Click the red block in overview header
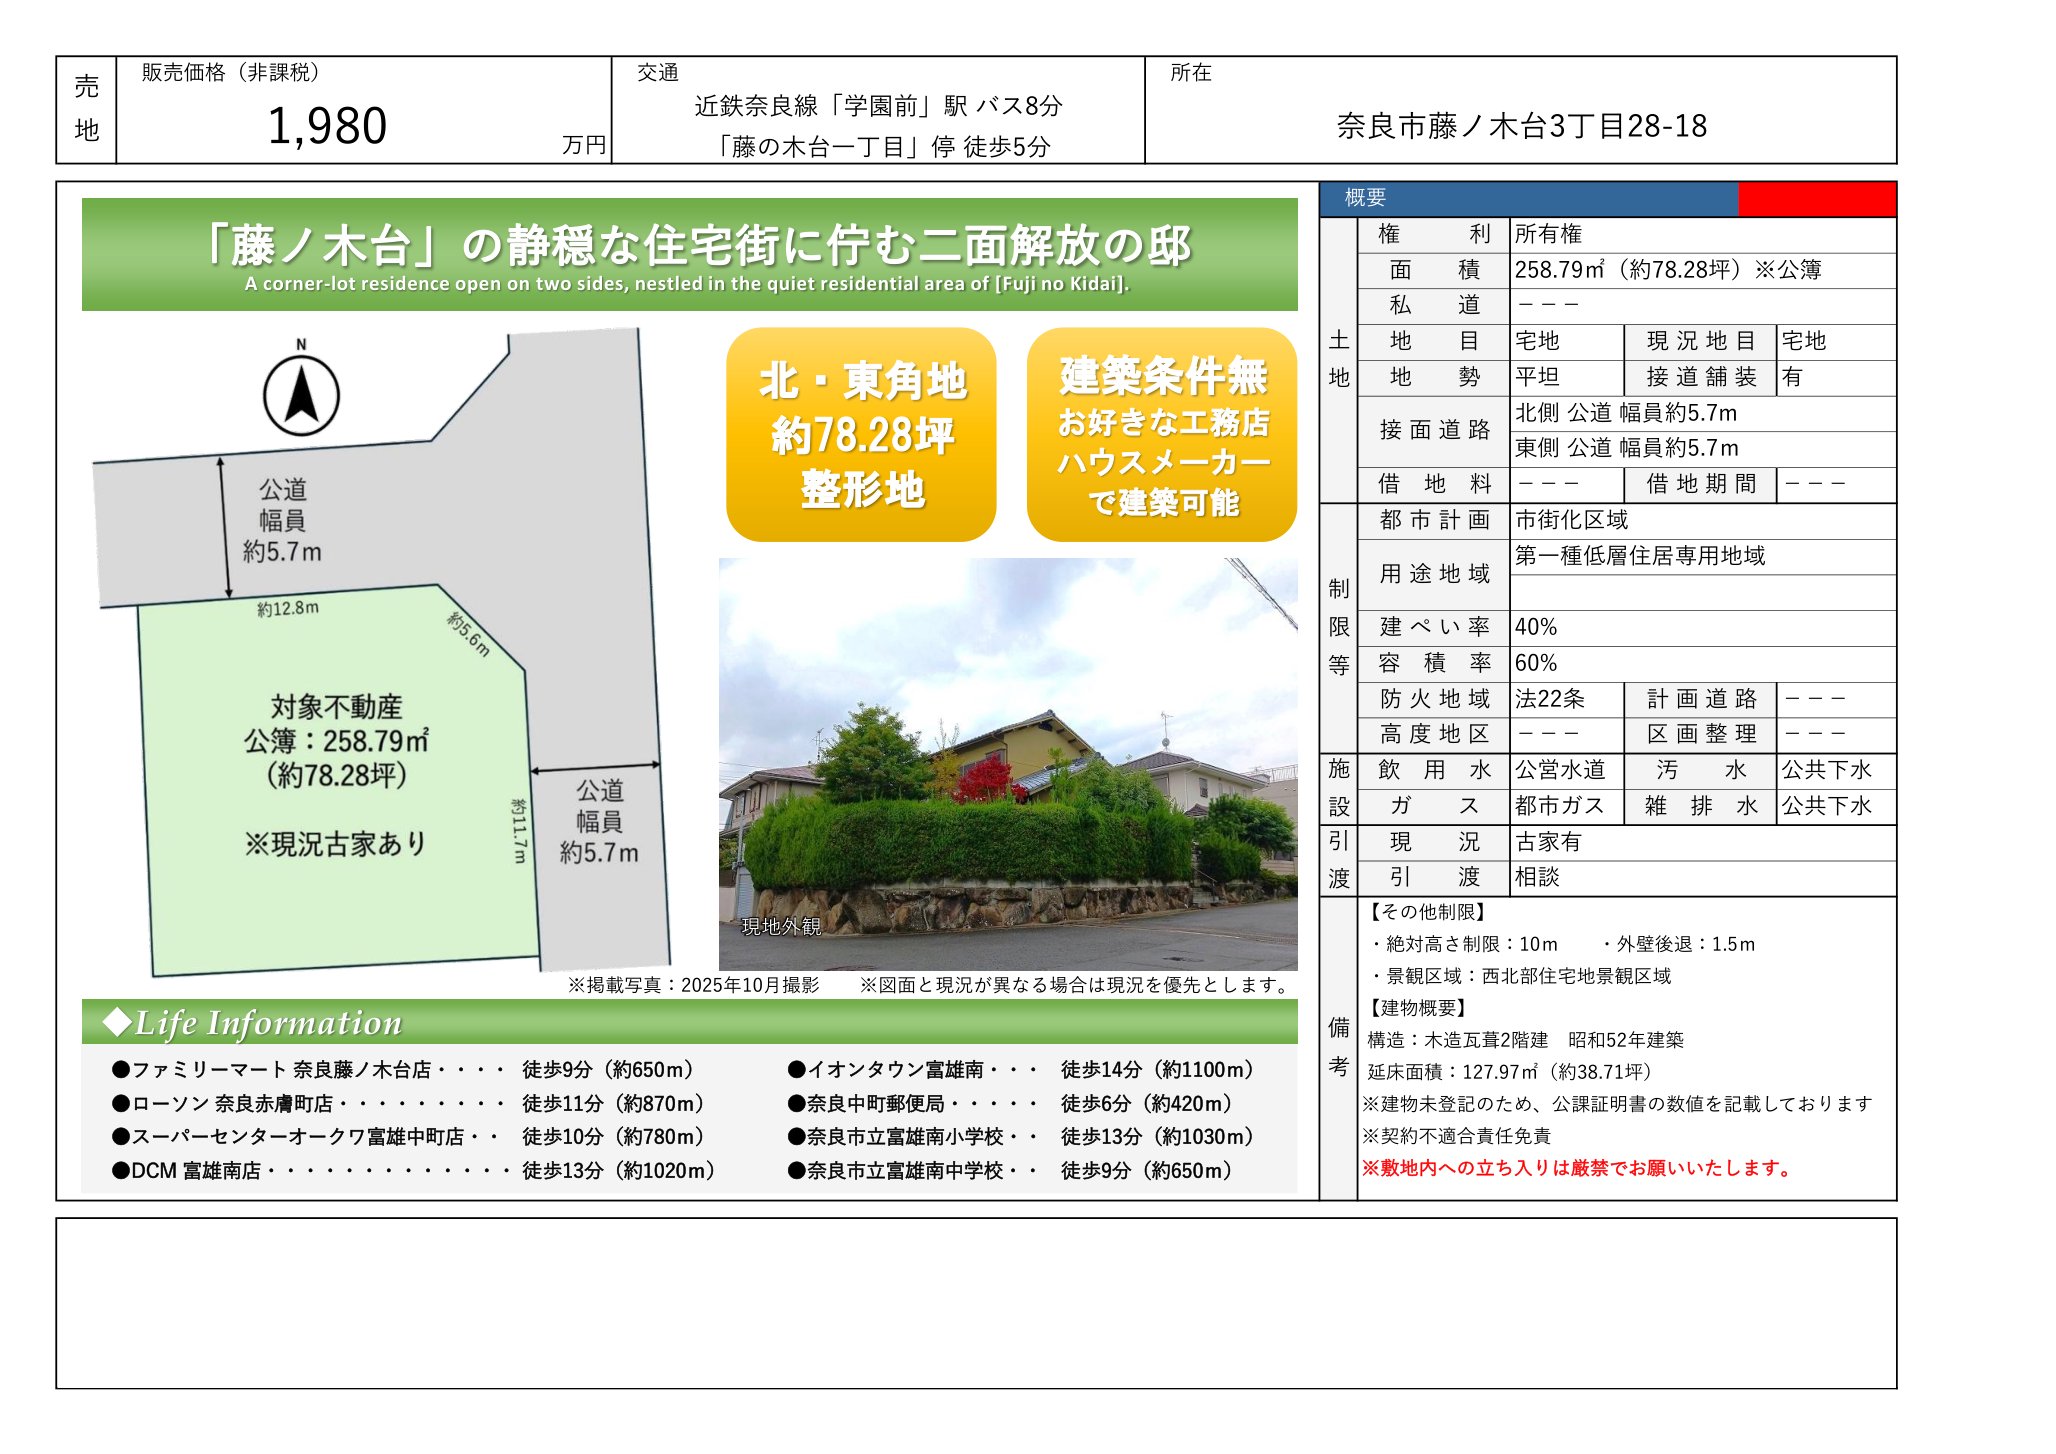The width and height of the screenshot is (2056, 1454). (x=1816, y=199)
